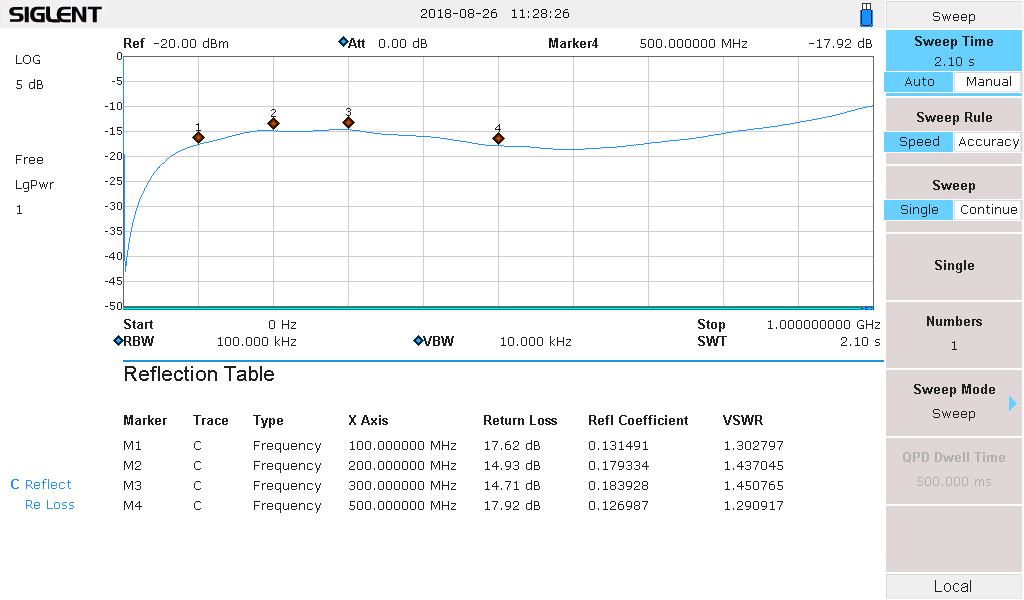Switch sweep to Continue
This screenshot has height=600, width=1024.
click(988, 210)
